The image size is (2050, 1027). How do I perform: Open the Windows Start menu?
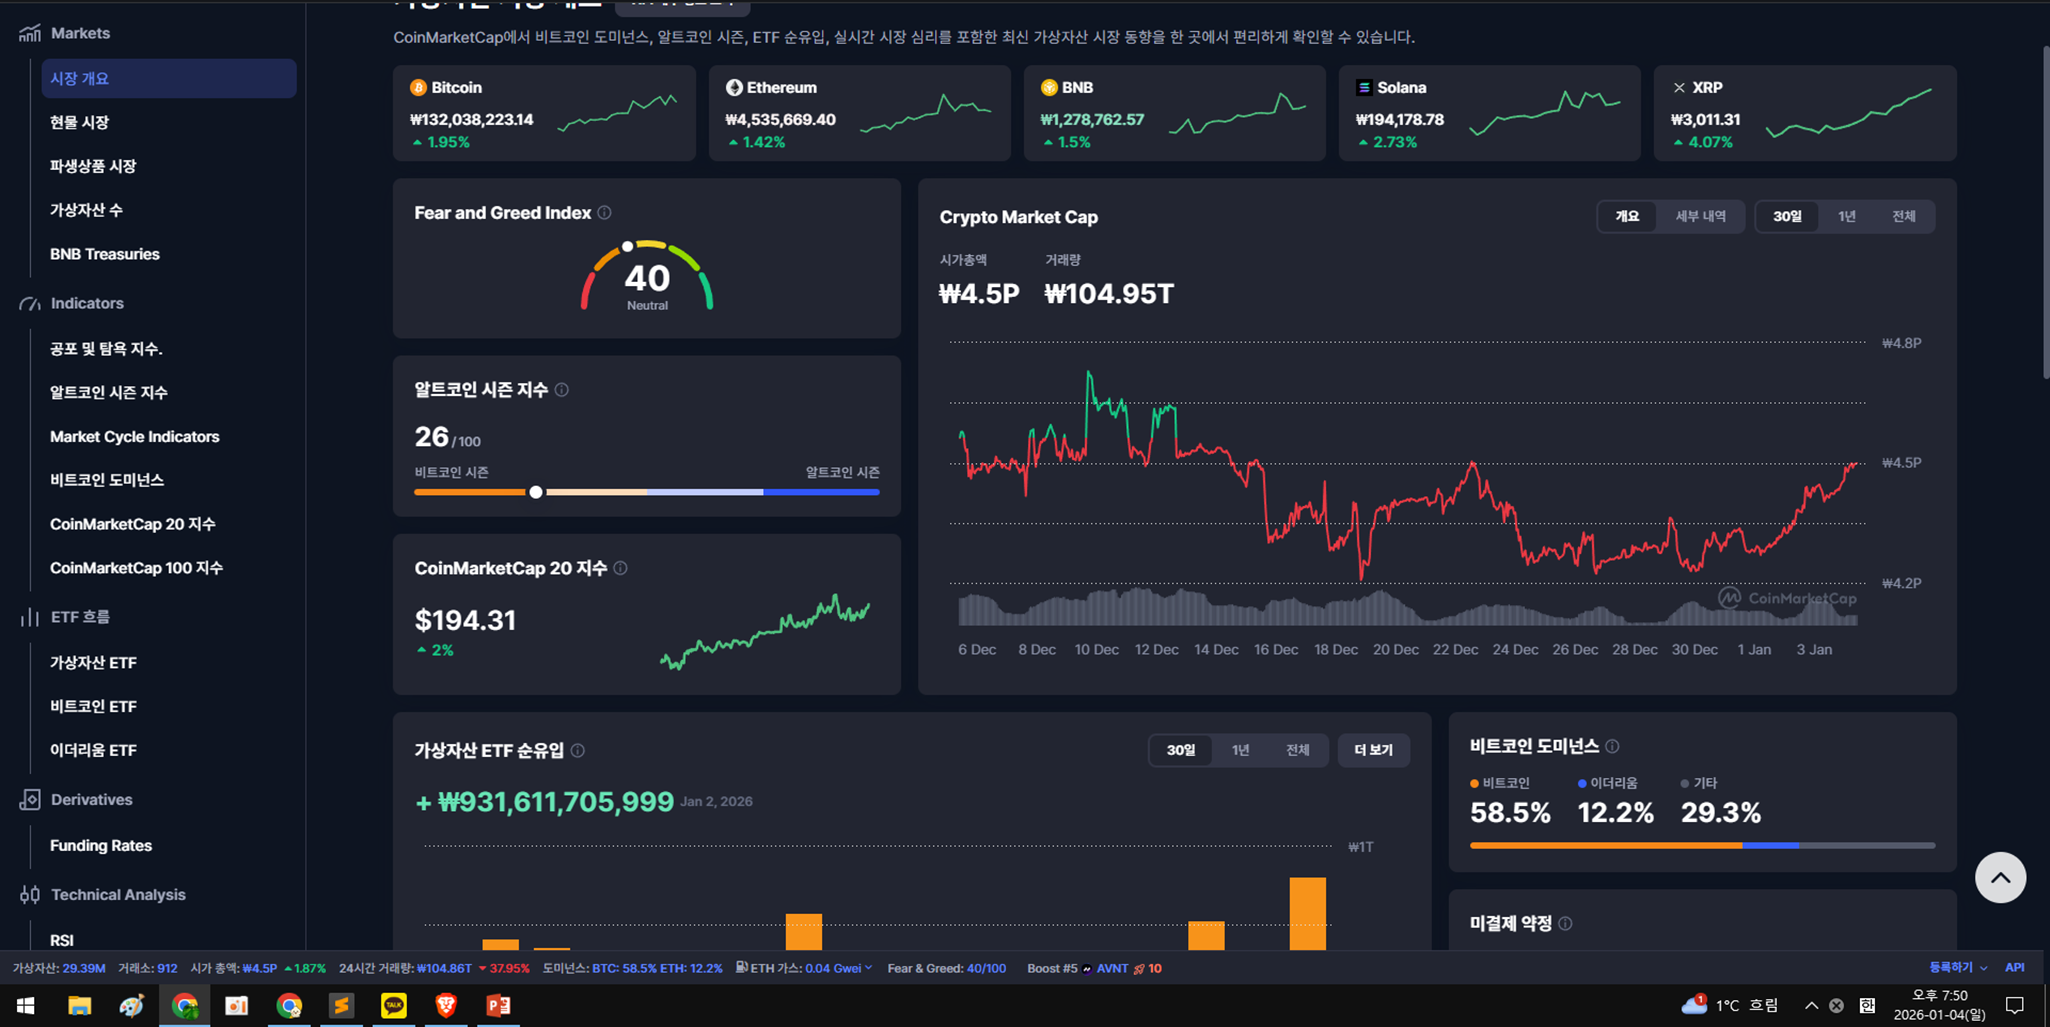point(26,1005)
